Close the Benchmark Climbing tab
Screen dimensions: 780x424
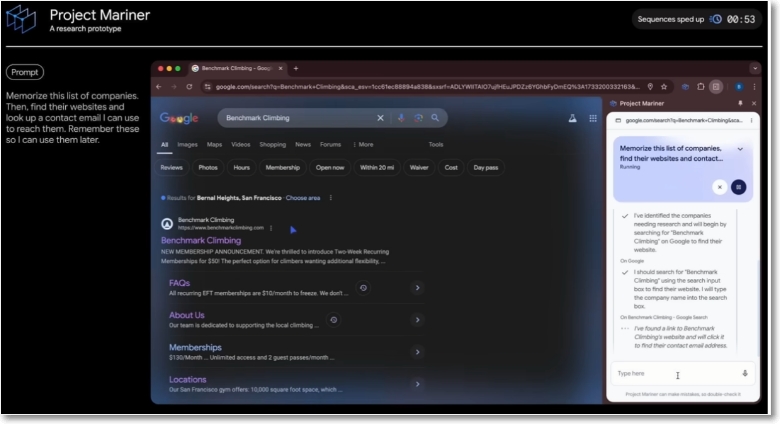(x=281, y=68)
